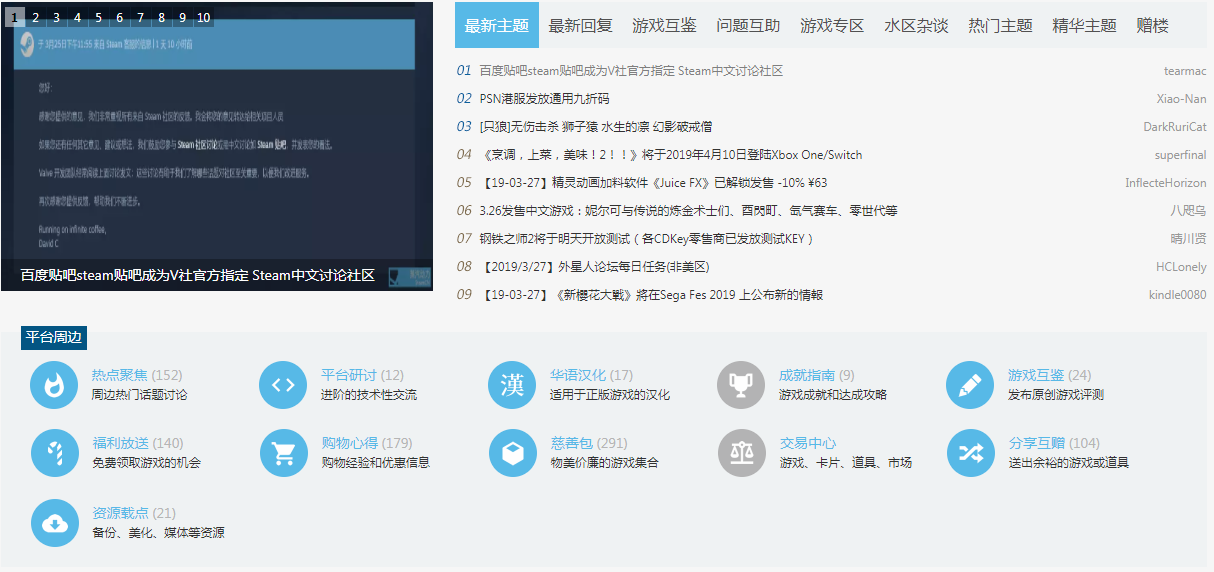1214x572 pixels.
Task: Open the 热点聚焦 (152) forum link
Action: (137, 375)
